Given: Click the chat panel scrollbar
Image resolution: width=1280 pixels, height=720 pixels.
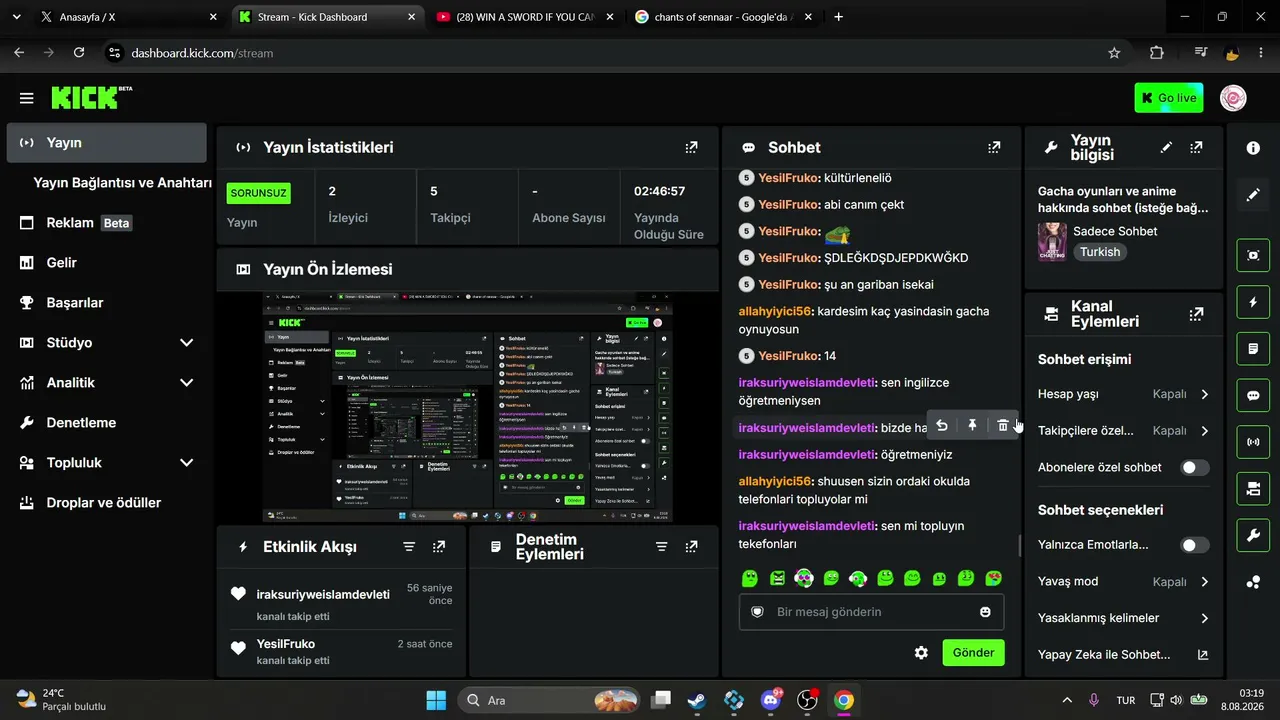Looking at the screenshot, I should (1019, 545).
